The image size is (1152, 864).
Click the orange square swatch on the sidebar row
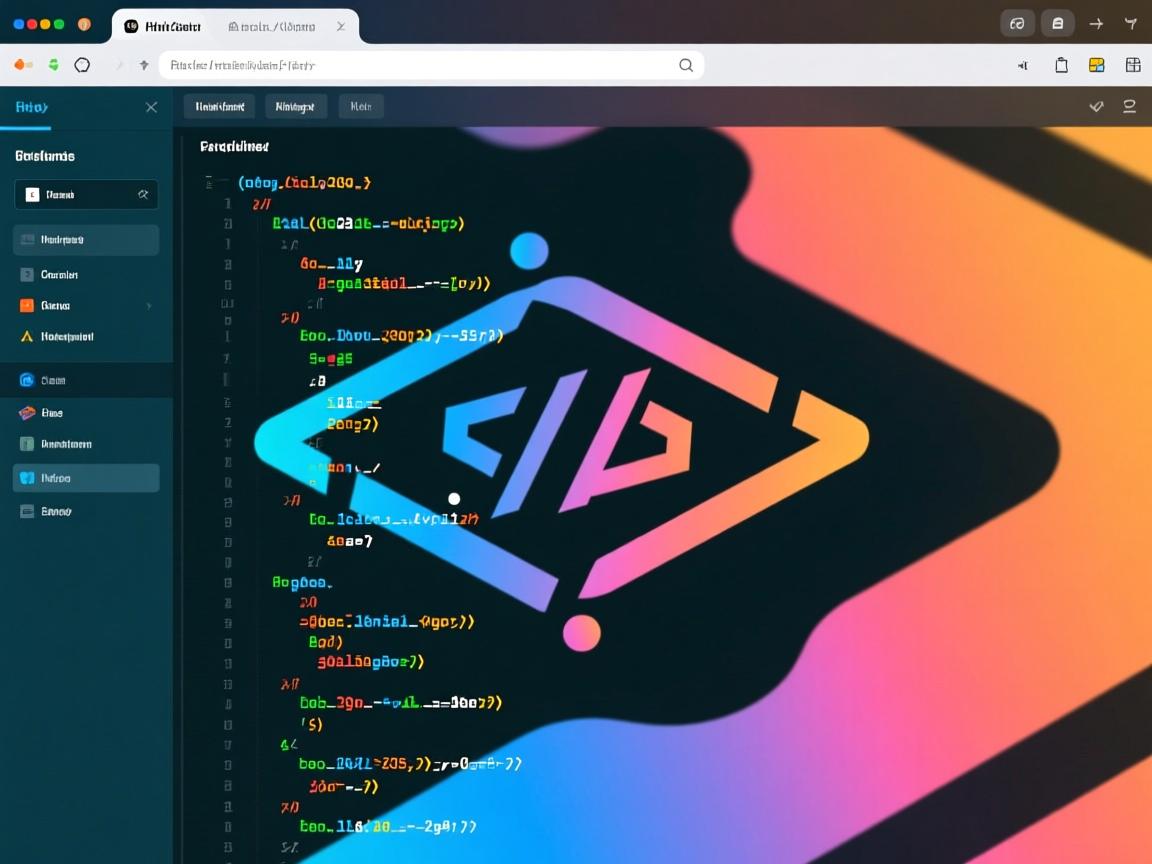[26, 305]
